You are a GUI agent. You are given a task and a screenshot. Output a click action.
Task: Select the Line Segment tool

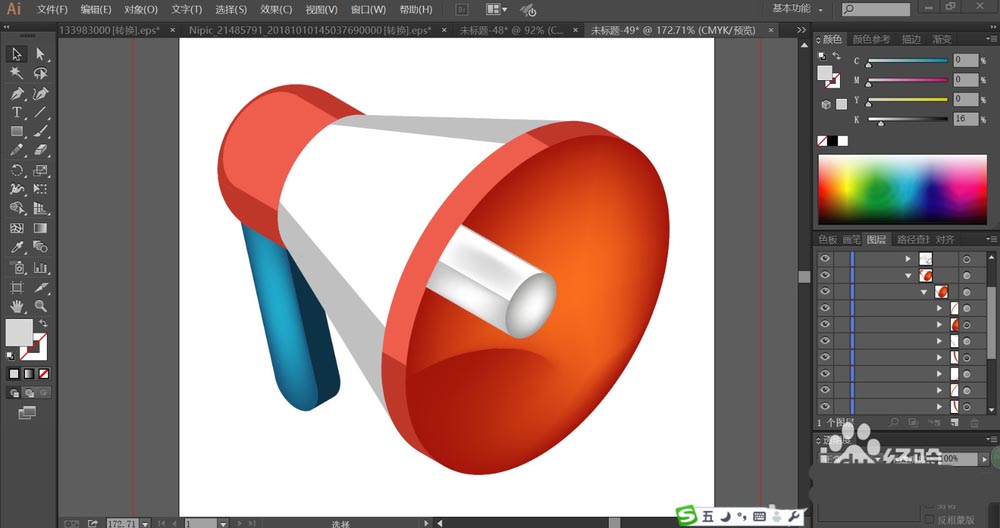pos(40,113)
